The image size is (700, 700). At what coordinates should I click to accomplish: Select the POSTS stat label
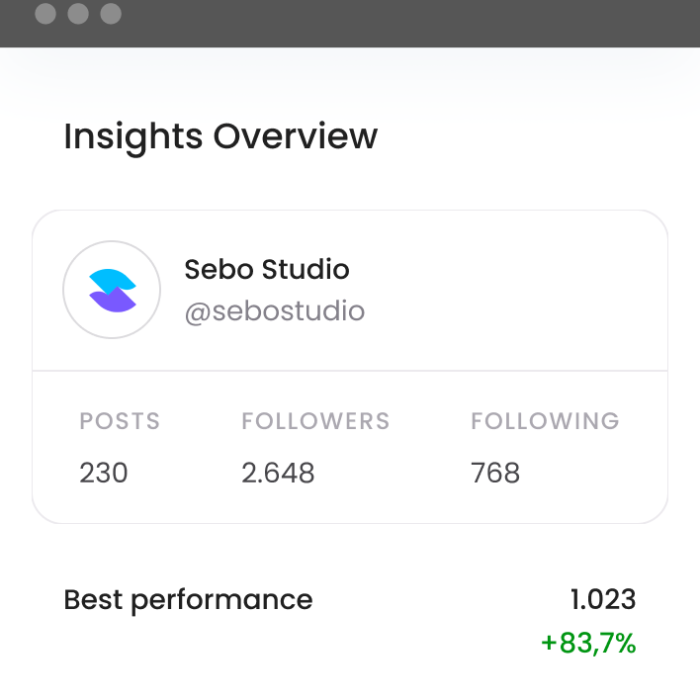click(x=120, y=421)
